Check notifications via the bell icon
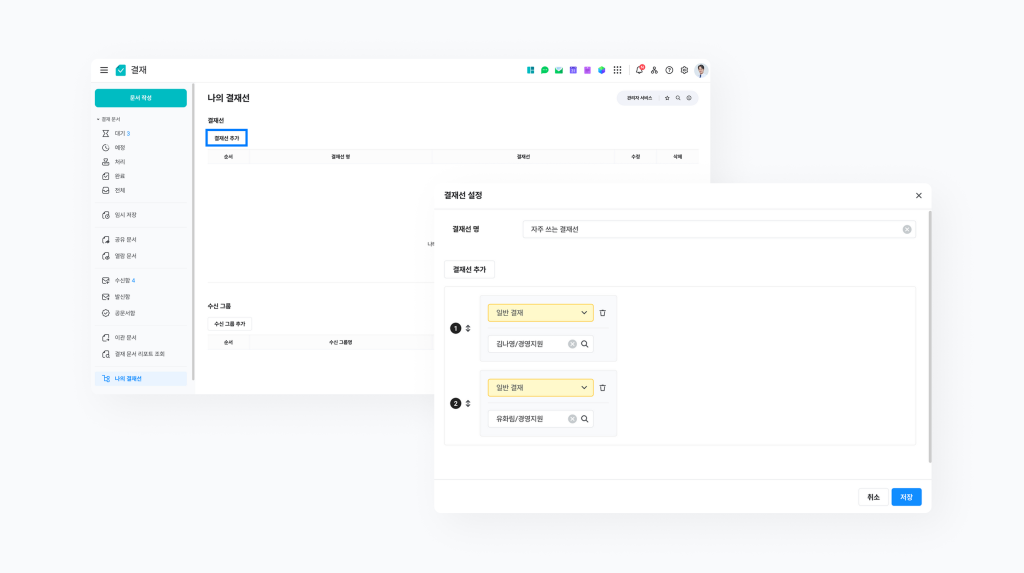1024x573 pixels. click(639, 70)
